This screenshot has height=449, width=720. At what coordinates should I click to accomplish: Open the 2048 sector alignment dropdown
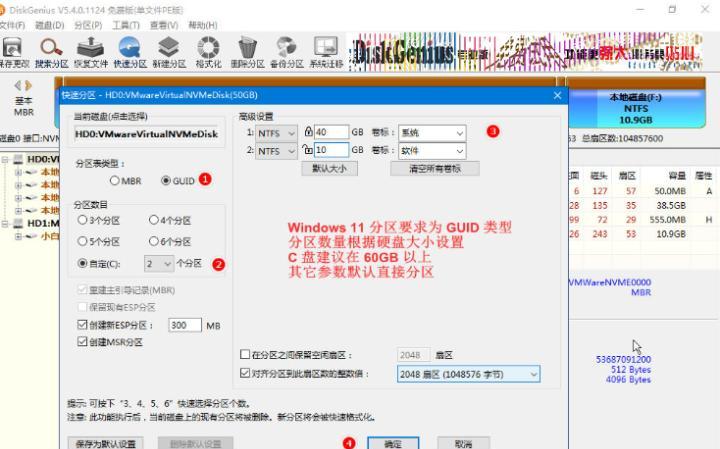(x=468, y=374)
